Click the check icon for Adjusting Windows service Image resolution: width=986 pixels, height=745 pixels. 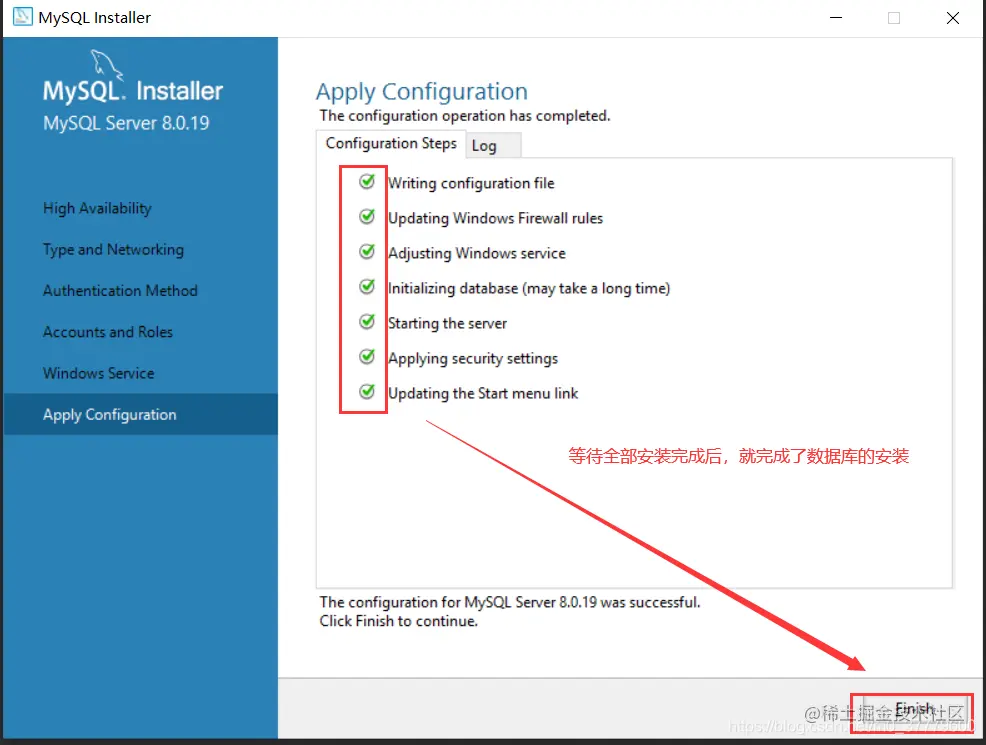click(x=367, y=252)
